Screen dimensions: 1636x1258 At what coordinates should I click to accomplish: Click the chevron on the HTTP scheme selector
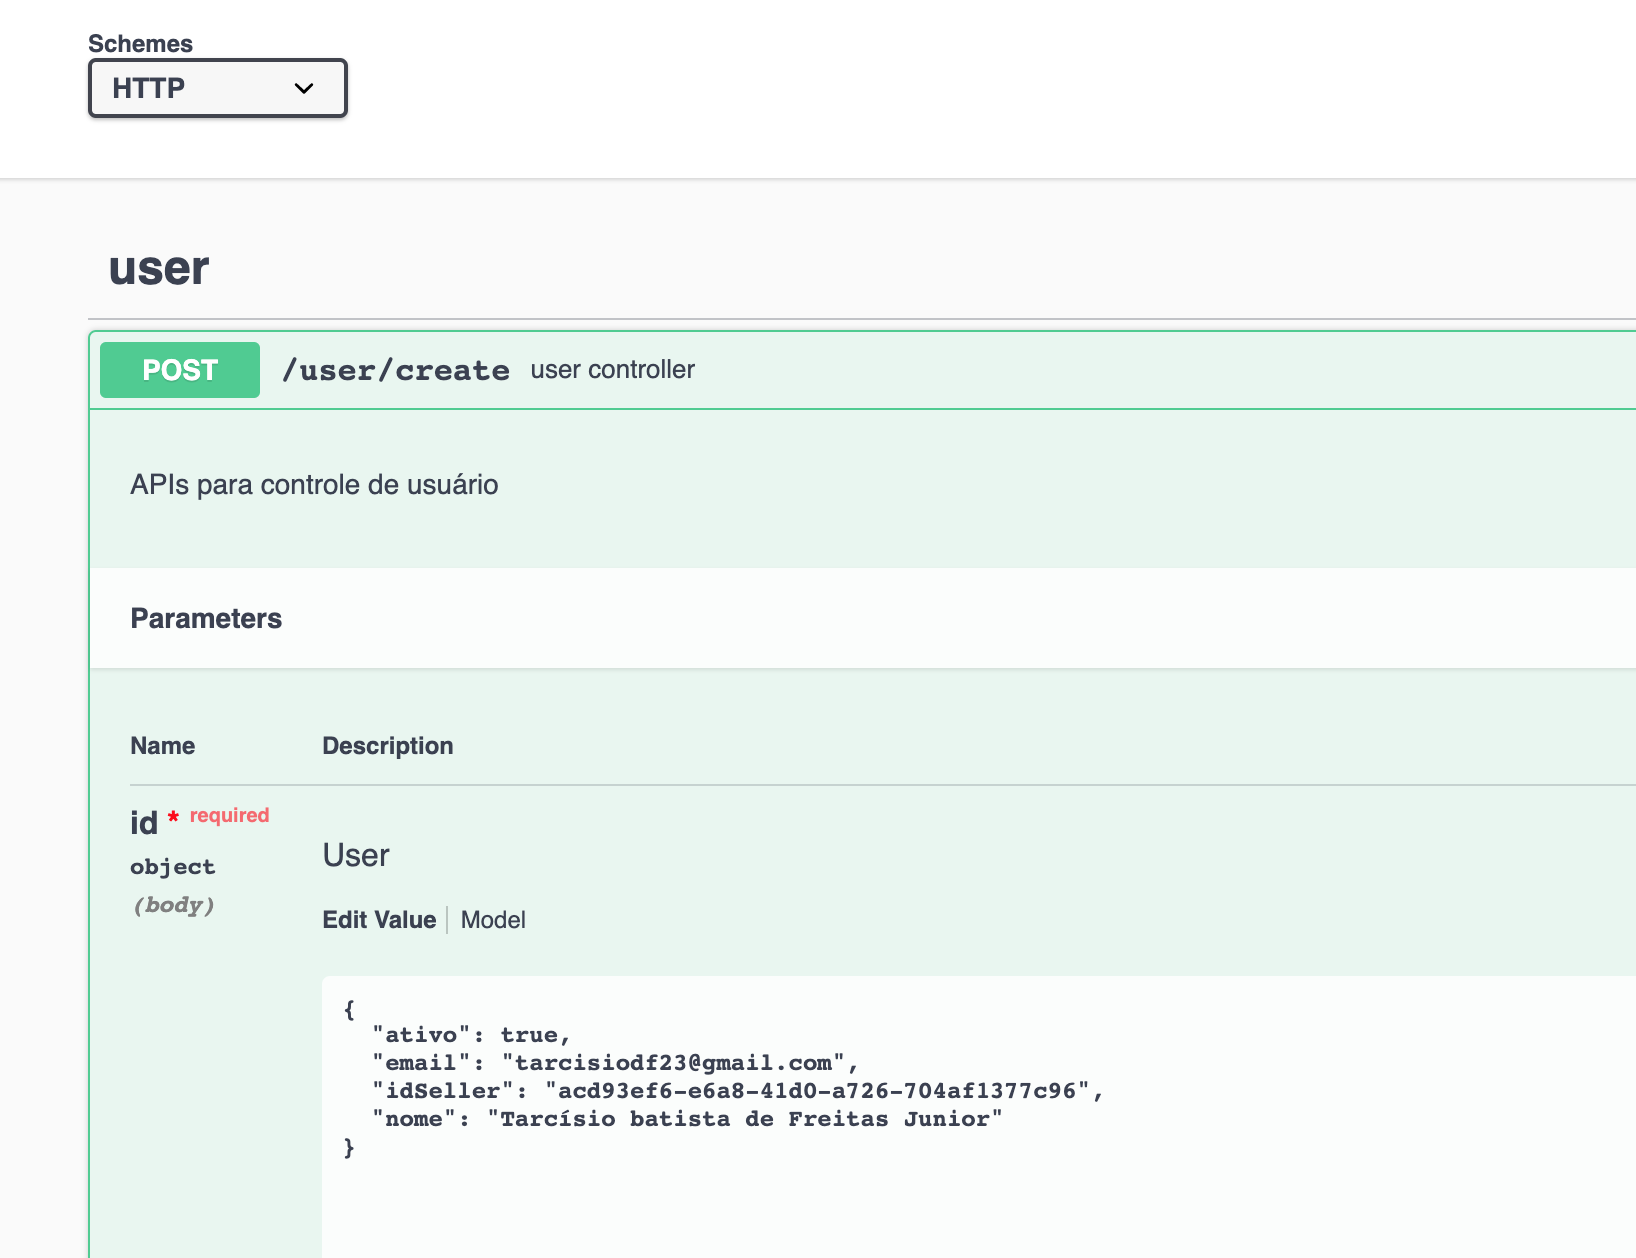[304, 88]
